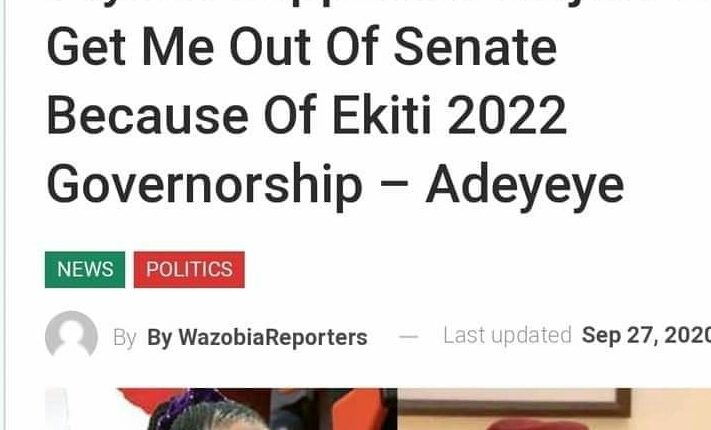Screen dimensions: 711x430
Task: Open the green NEWS category tag
Action: 85,269
